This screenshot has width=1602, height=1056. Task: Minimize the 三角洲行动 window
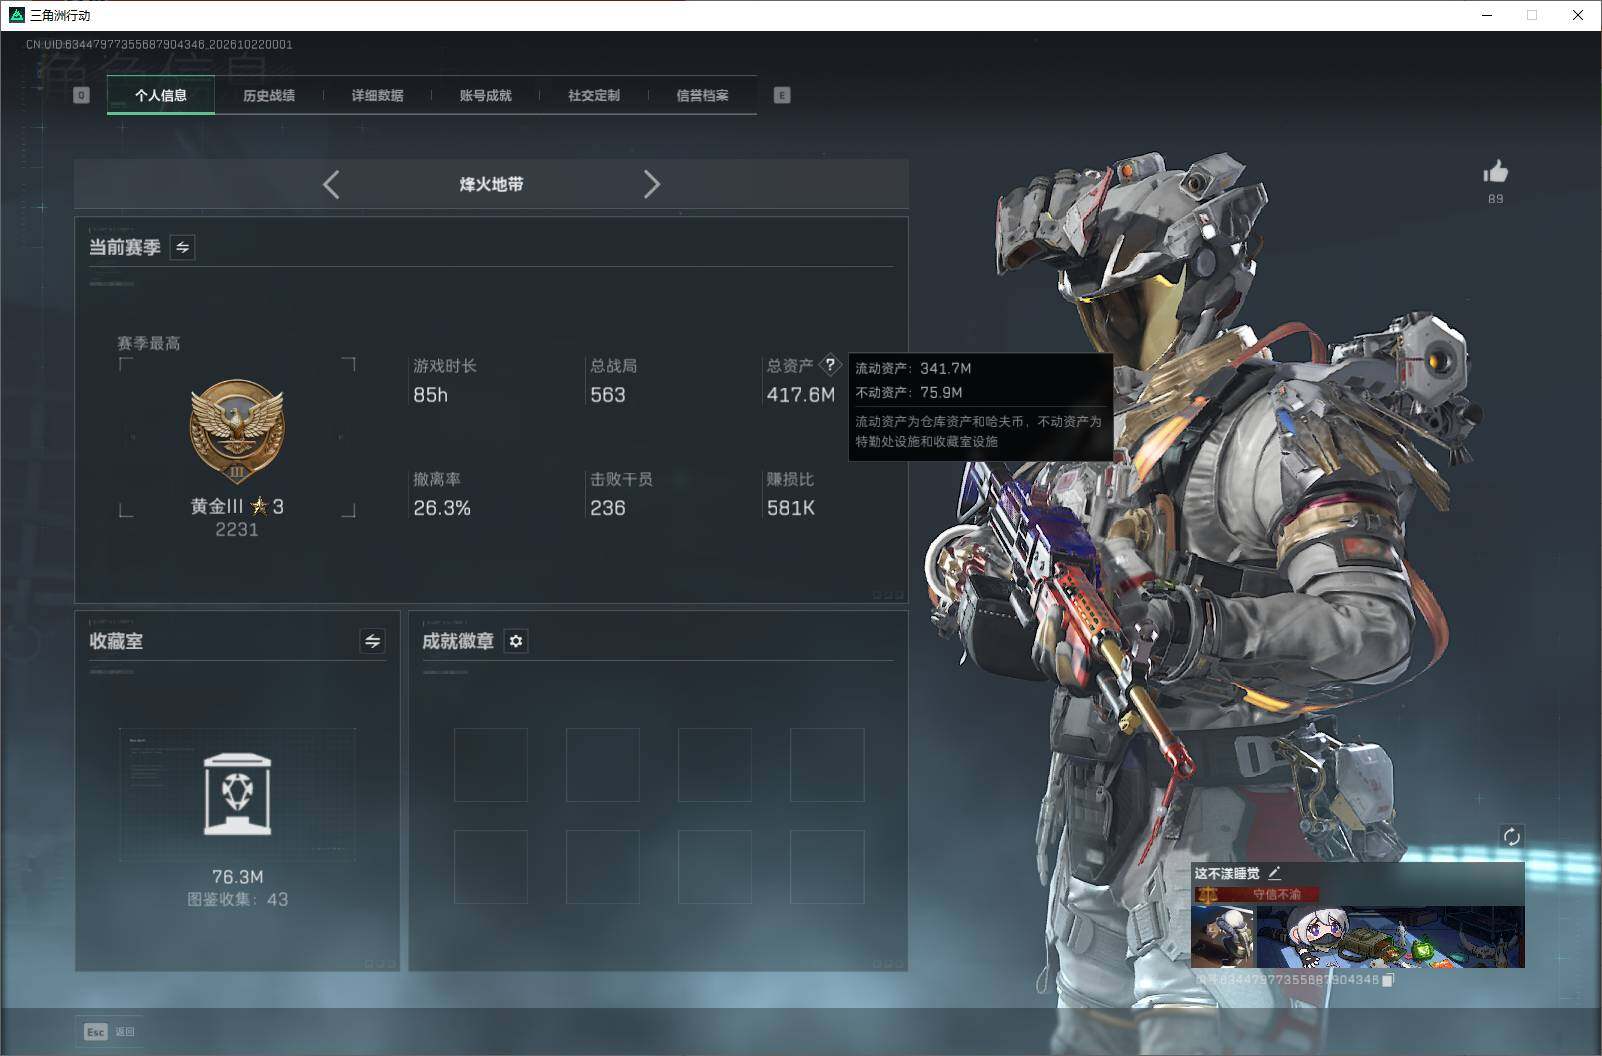tap(1487, 15)
